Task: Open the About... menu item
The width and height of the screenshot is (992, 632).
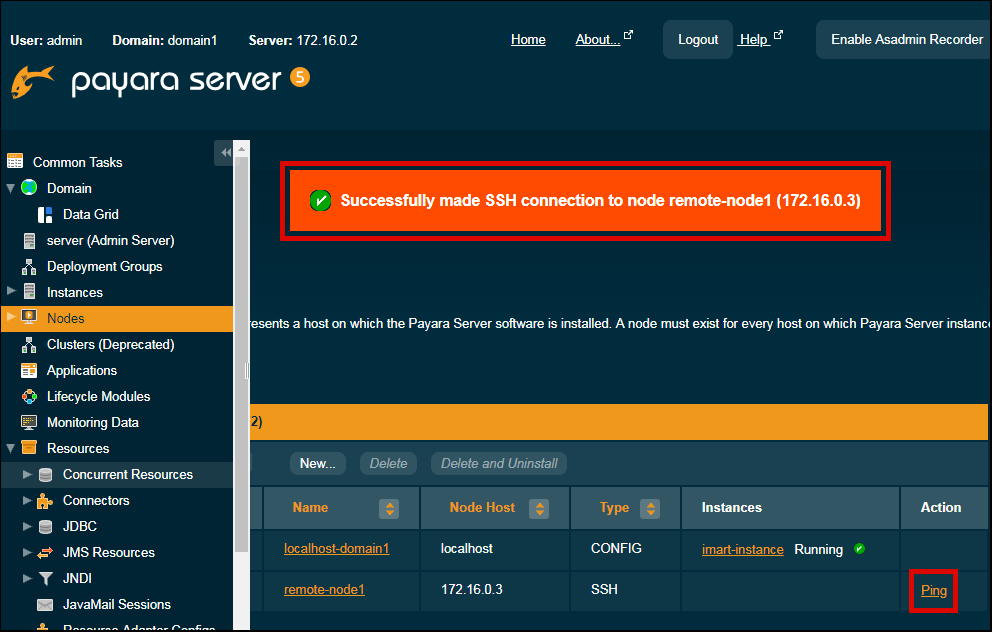Action: pyautogui.click(x=595, y=39)
